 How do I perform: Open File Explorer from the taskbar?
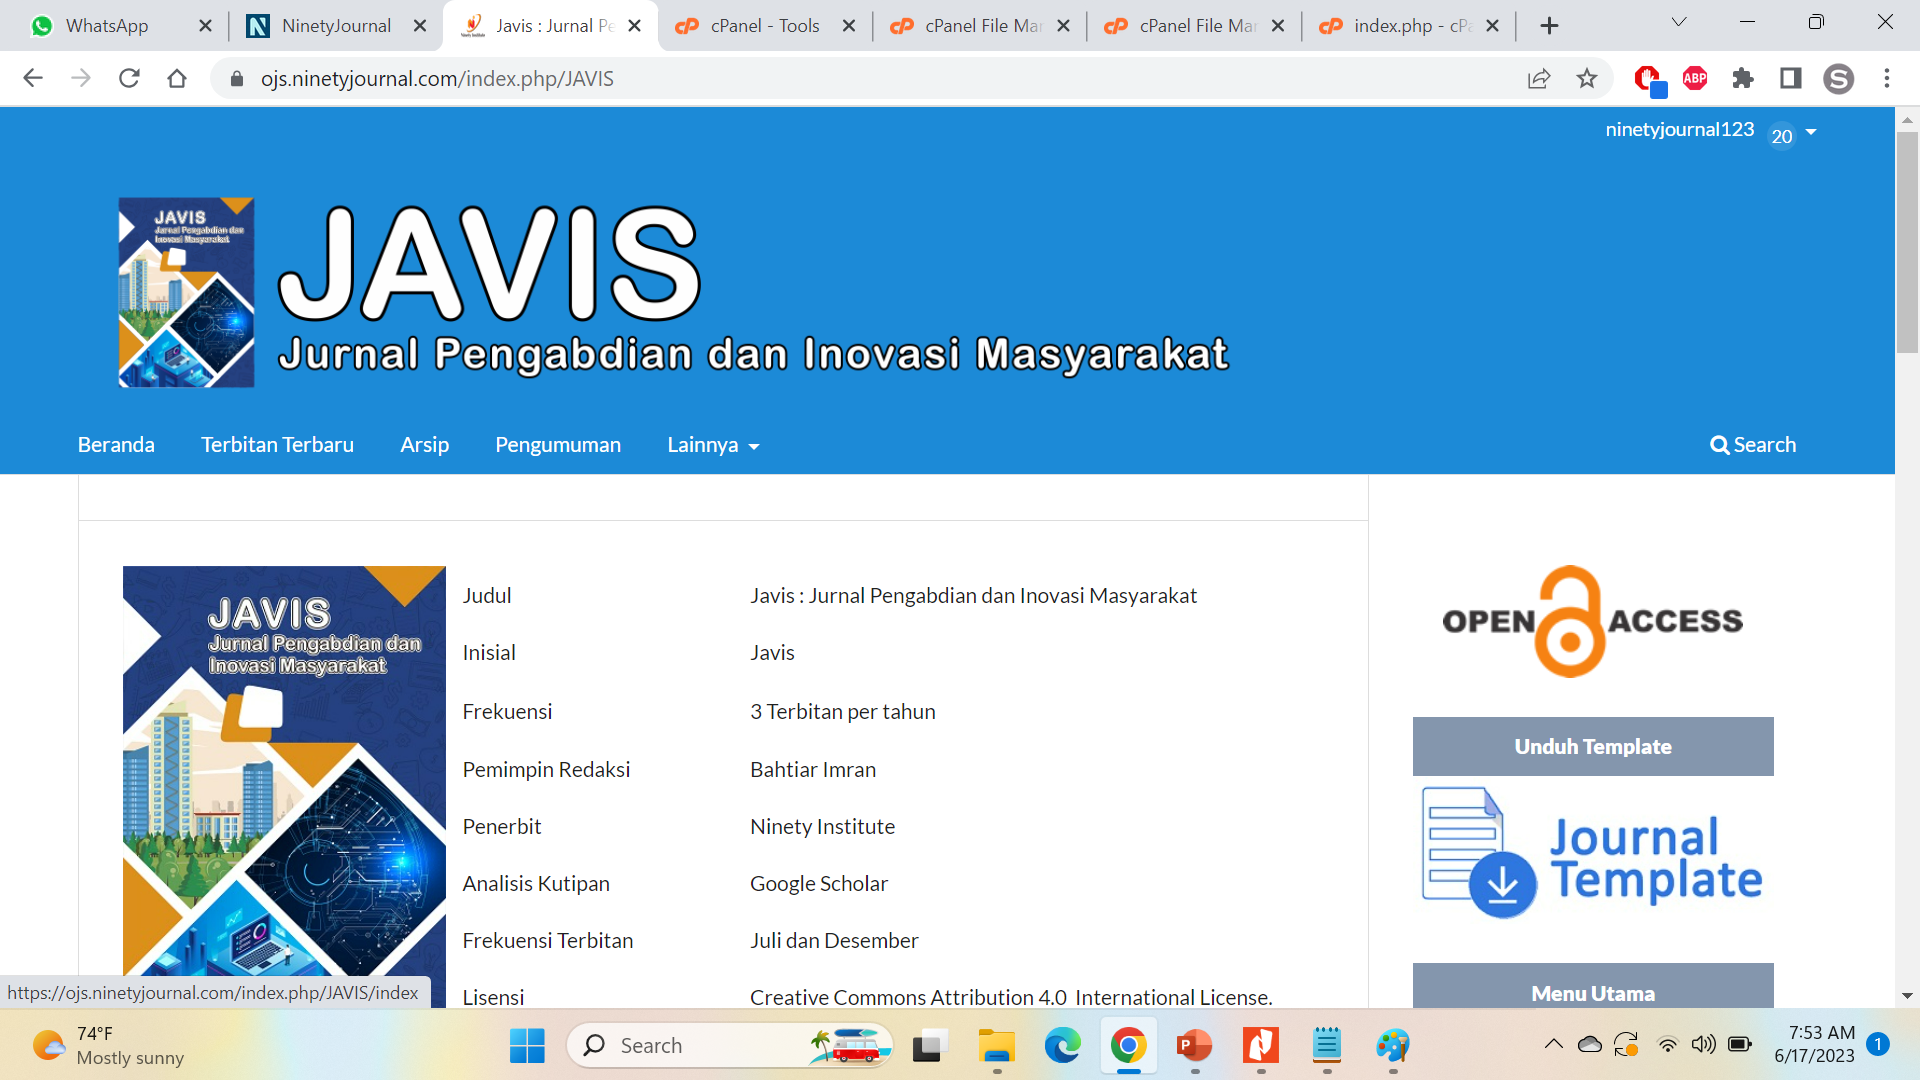coord(996,1046)
